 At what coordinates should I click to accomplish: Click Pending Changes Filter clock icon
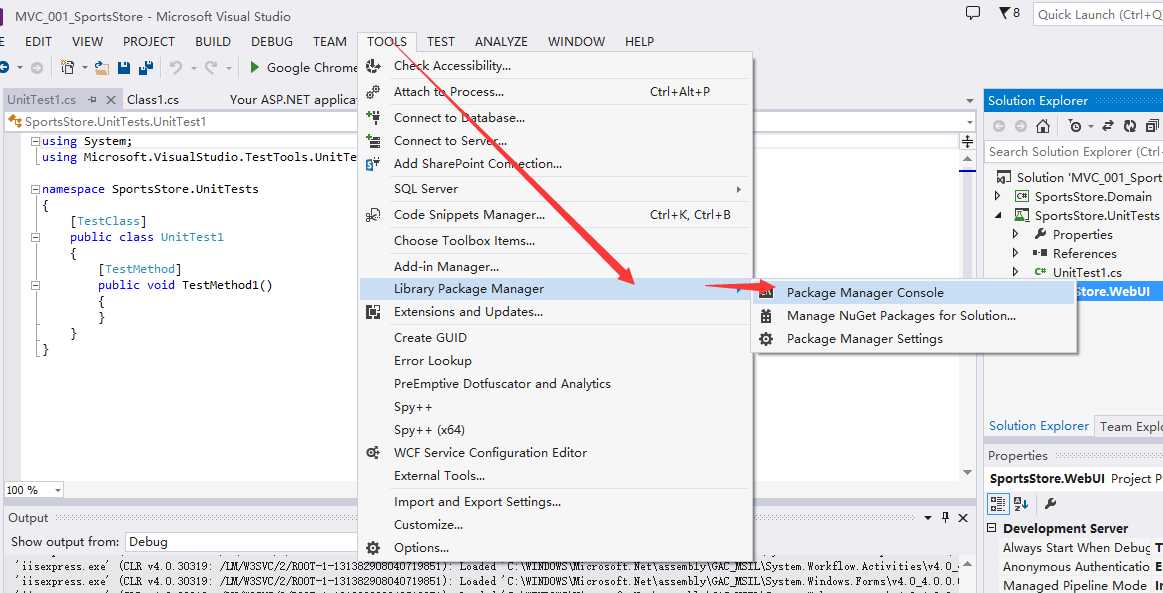coord(1075,126)
